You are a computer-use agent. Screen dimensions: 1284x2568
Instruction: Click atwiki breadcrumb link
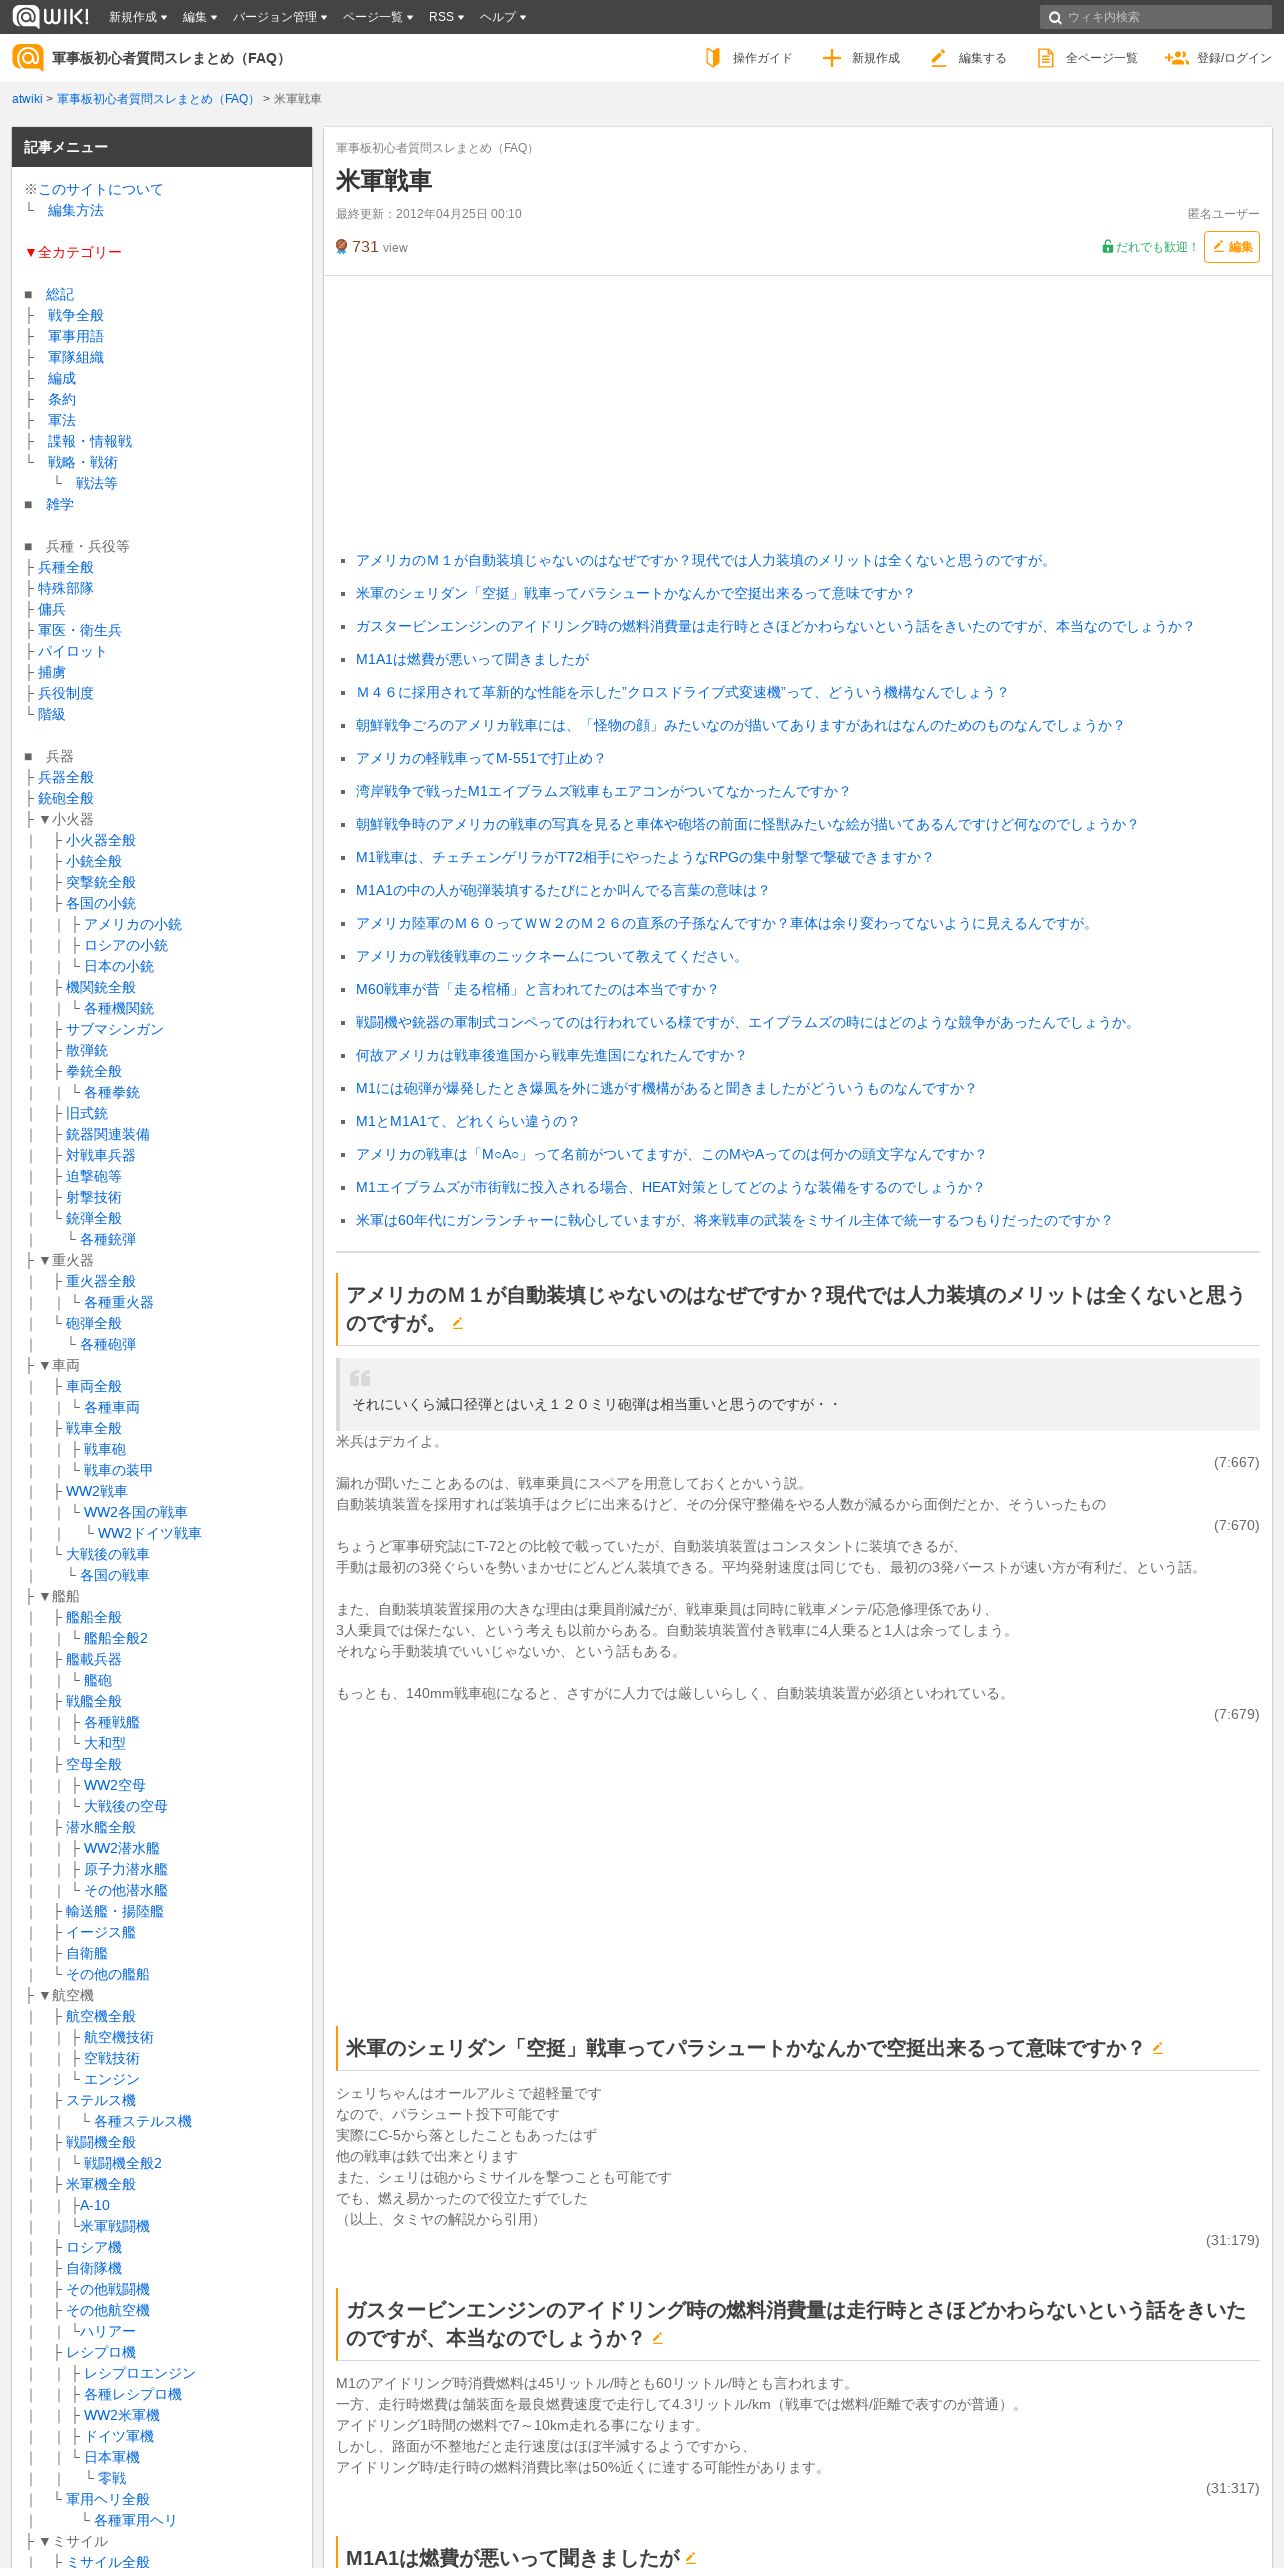[27, 99]
